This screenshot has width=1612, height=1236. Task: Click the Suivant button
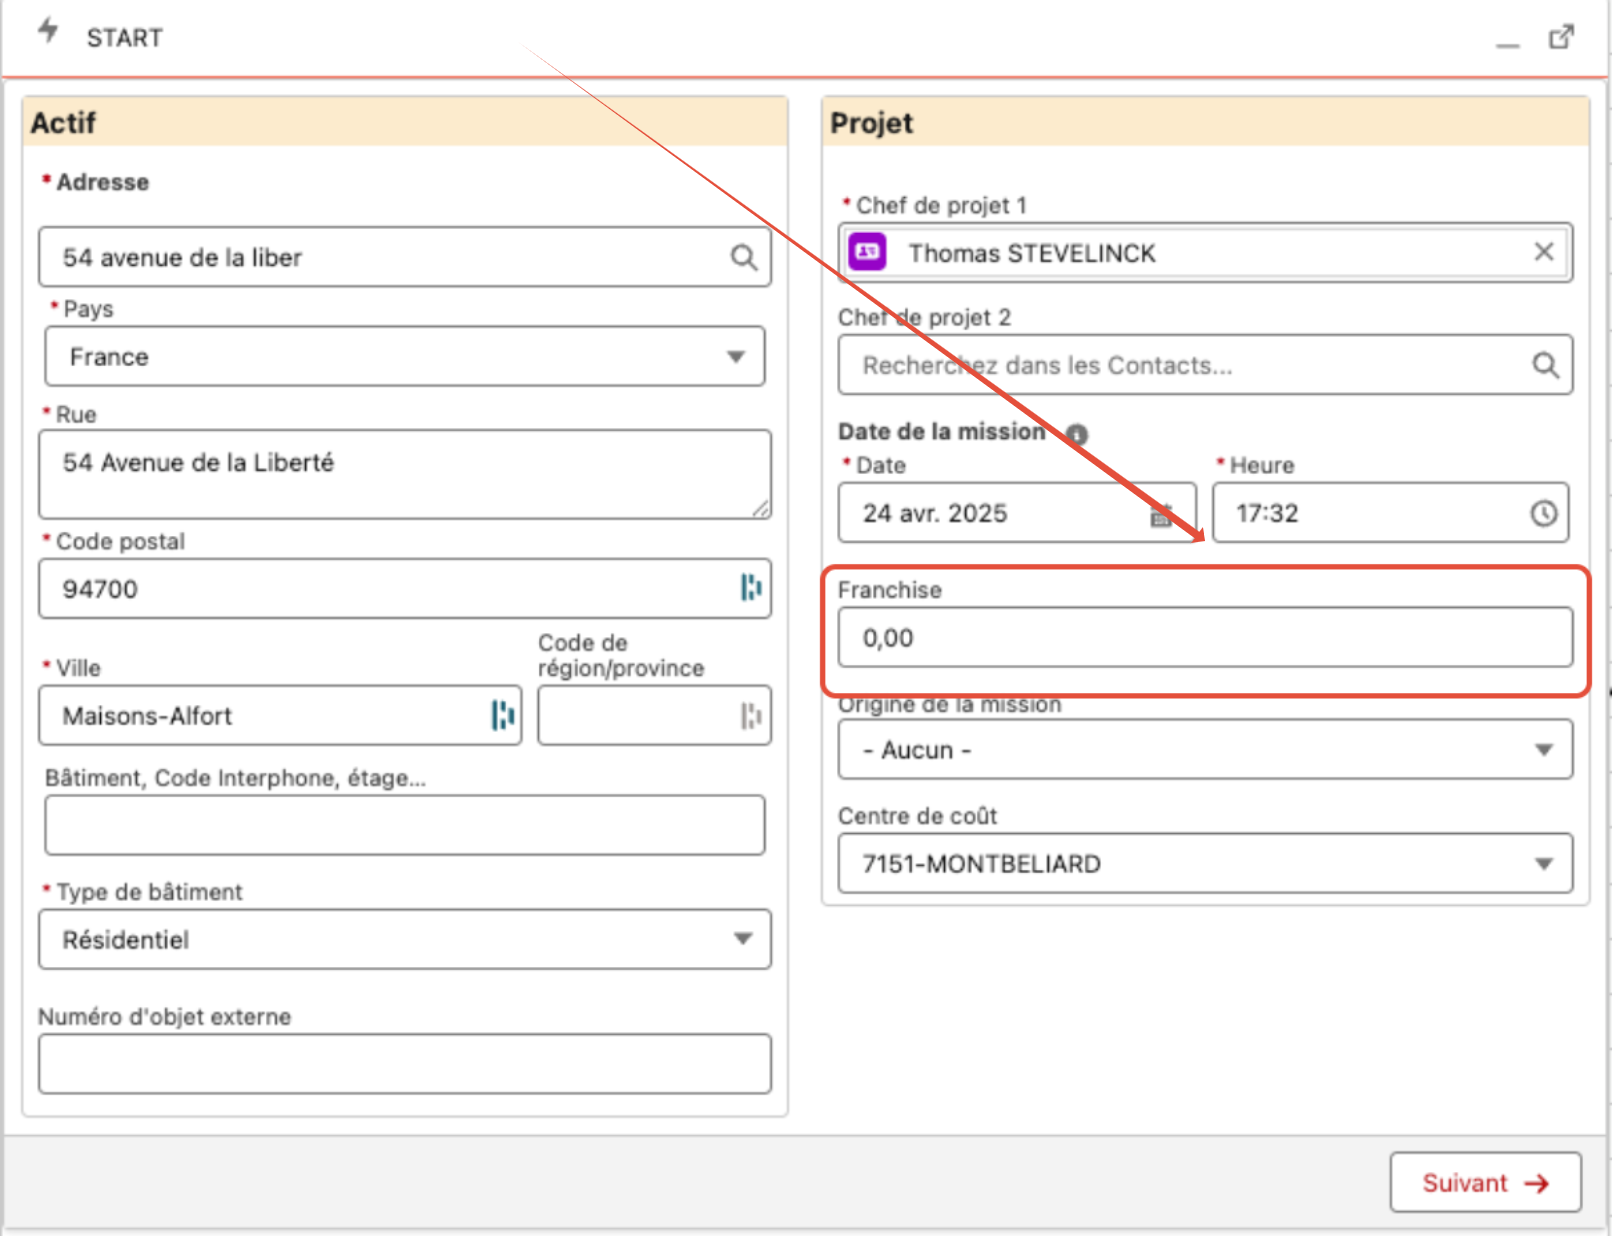point(1485,1182)
